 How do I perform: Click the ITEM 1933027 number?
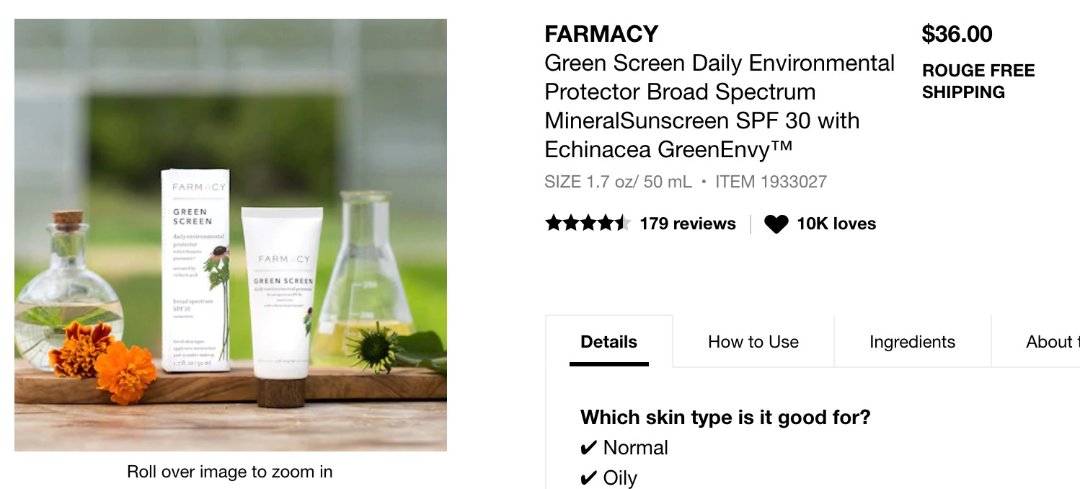point(771,182)
